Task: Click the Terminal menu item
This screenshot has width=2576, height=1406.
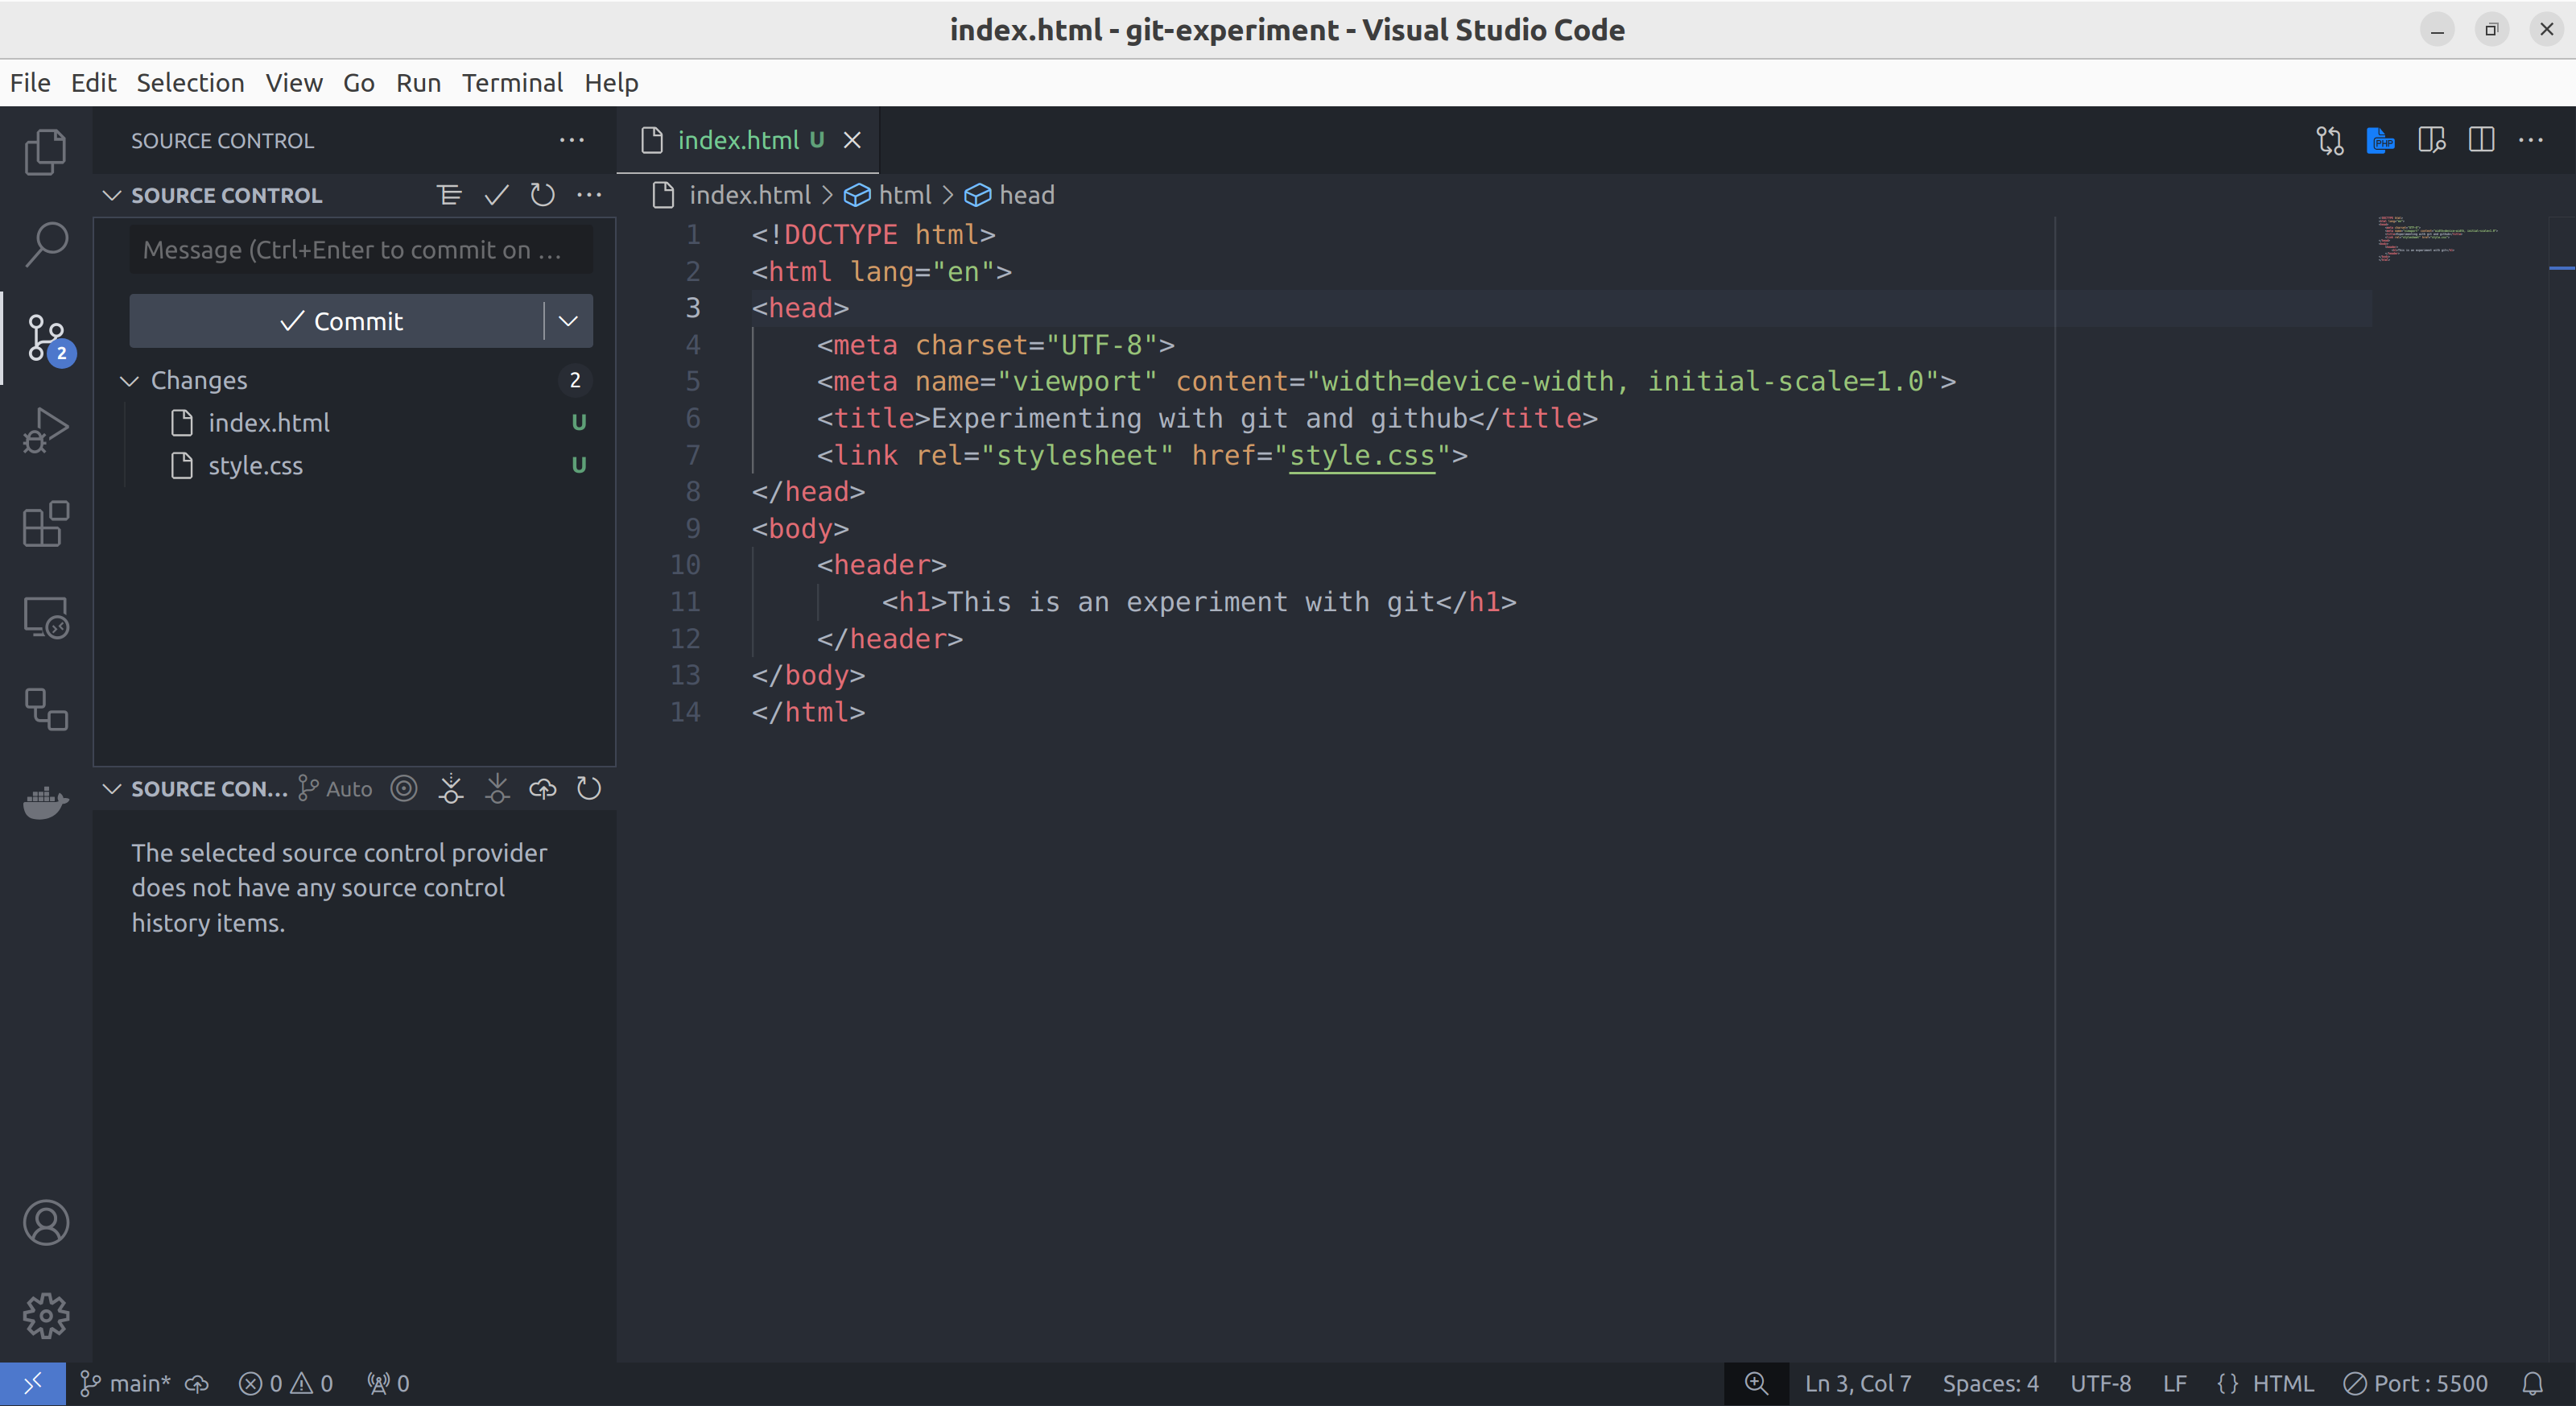Action: 512,81
